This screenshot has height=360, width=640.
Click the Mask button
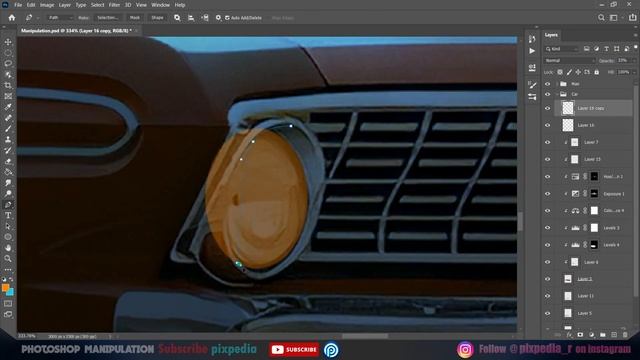pyautogui.click(x=135, y=18)
